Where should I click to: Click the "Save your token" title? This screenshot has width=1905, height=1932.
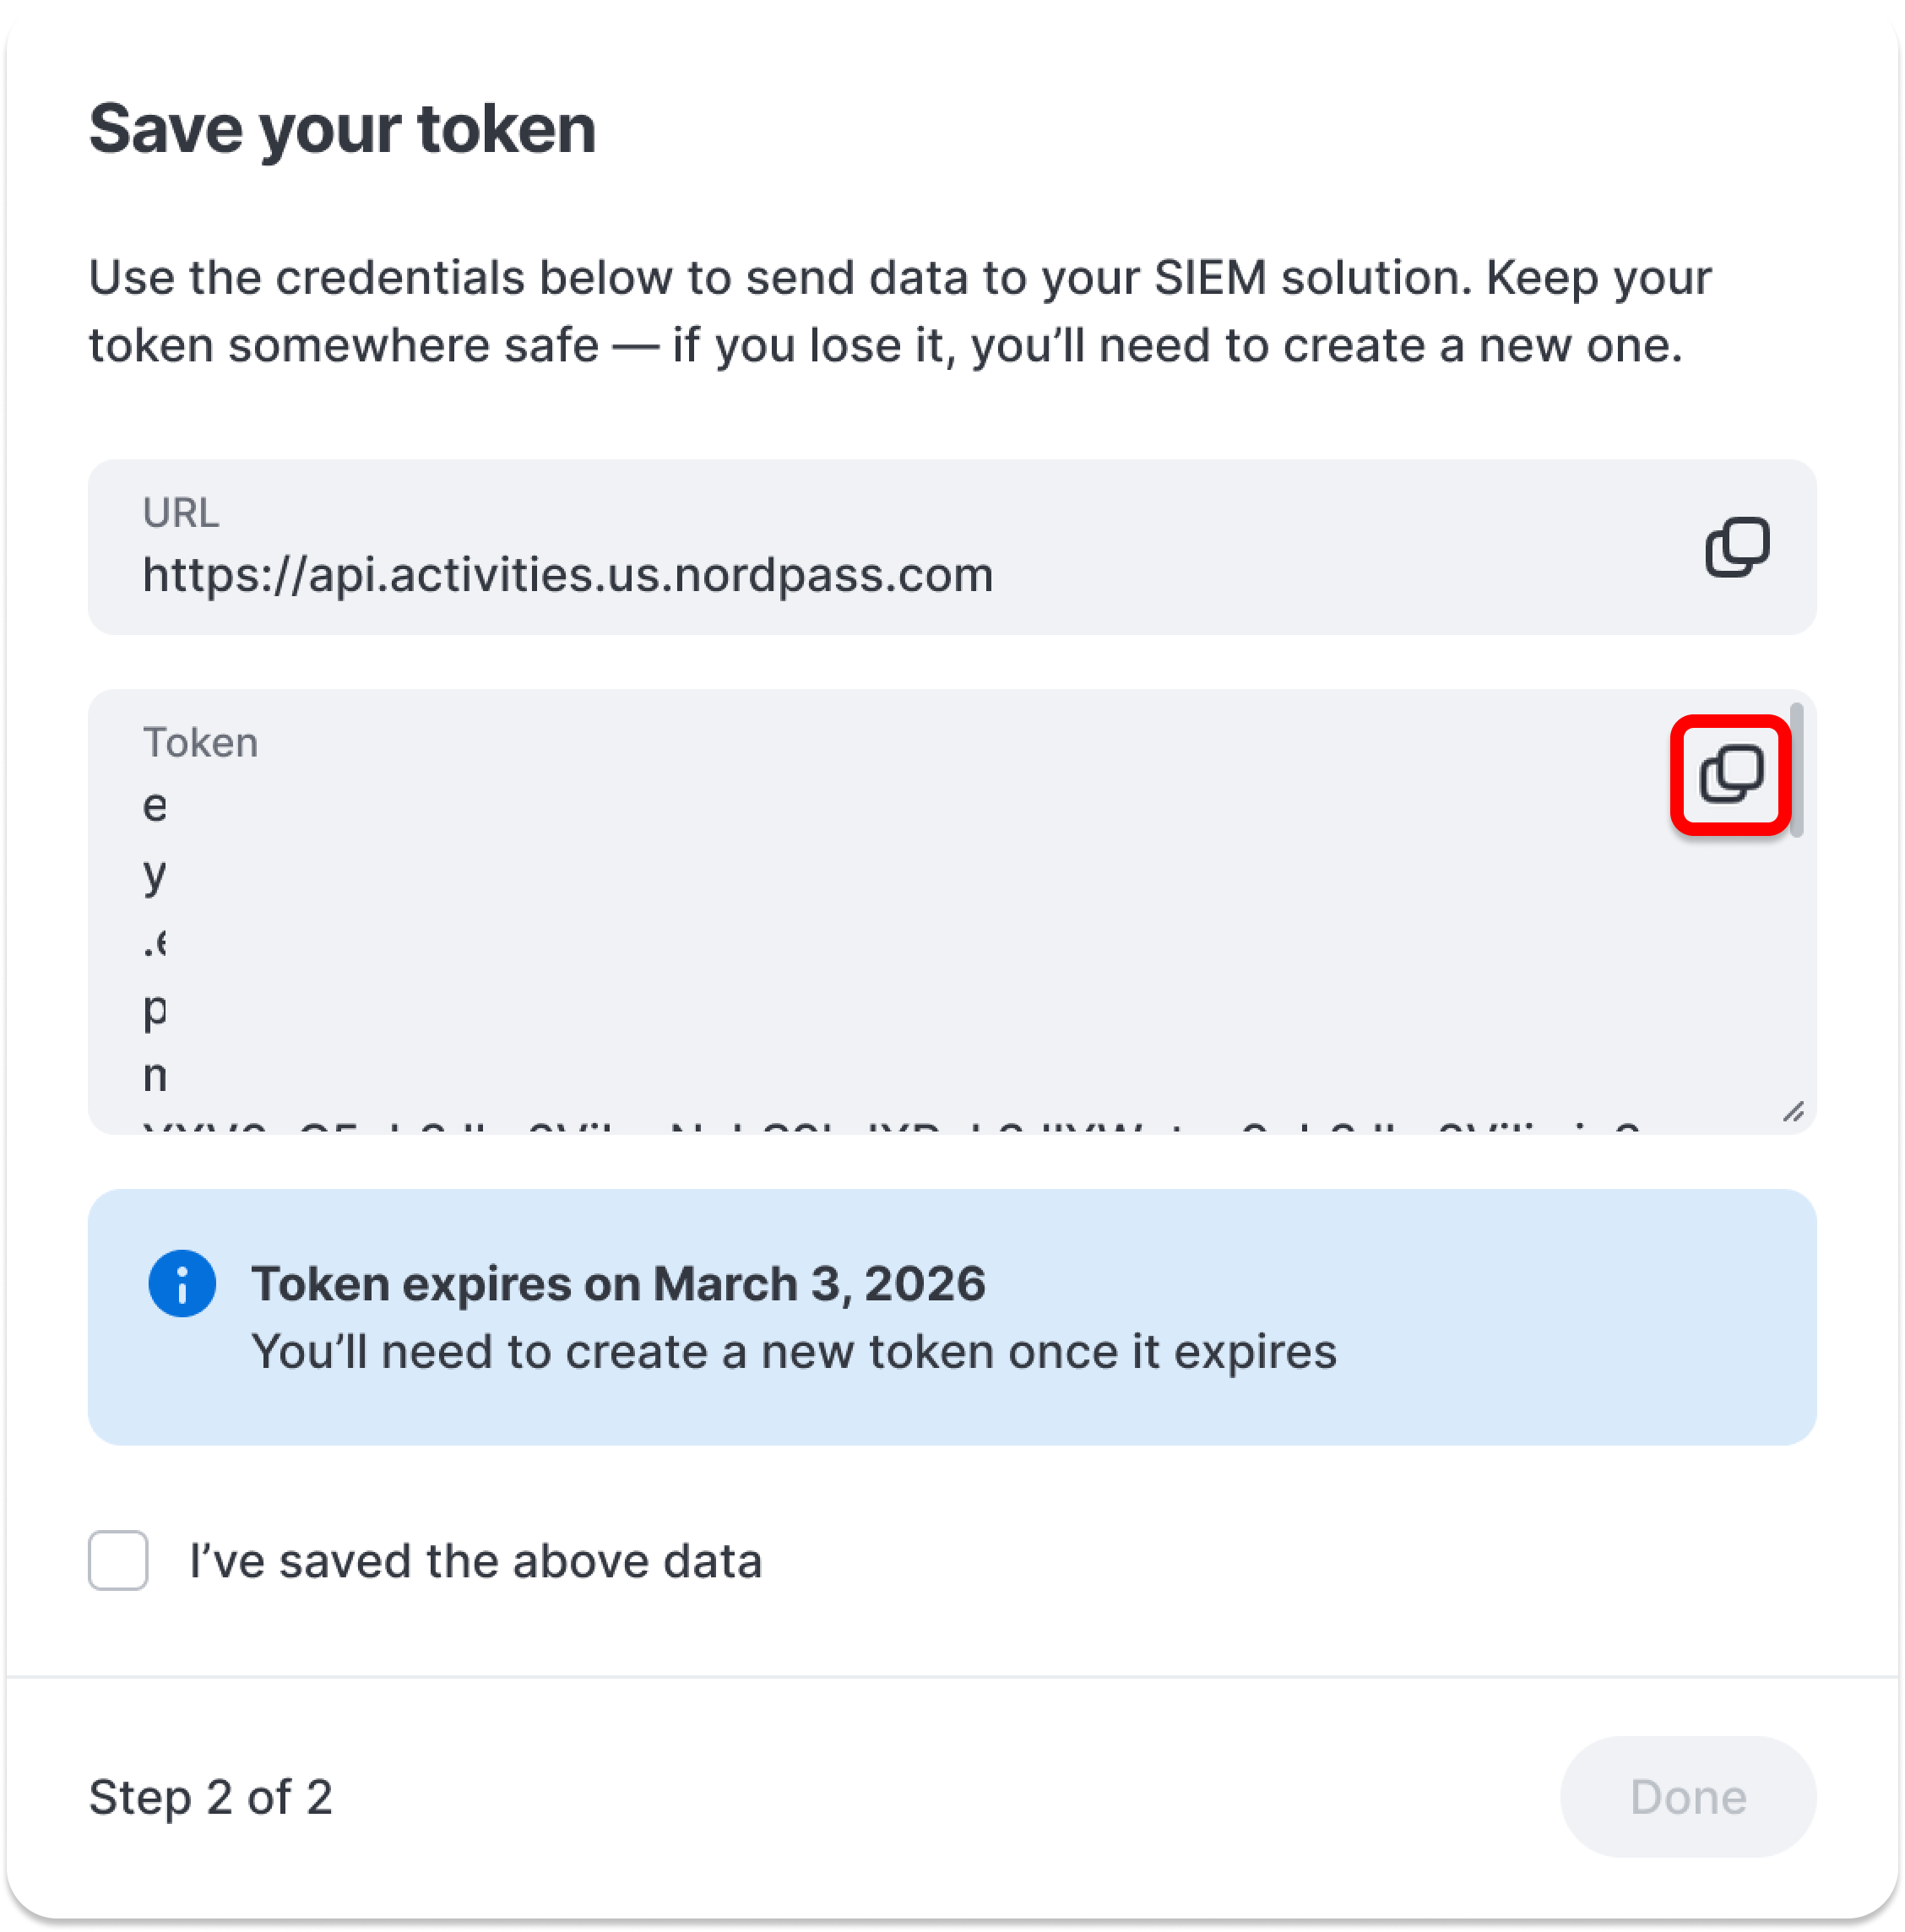click(342, 129)
